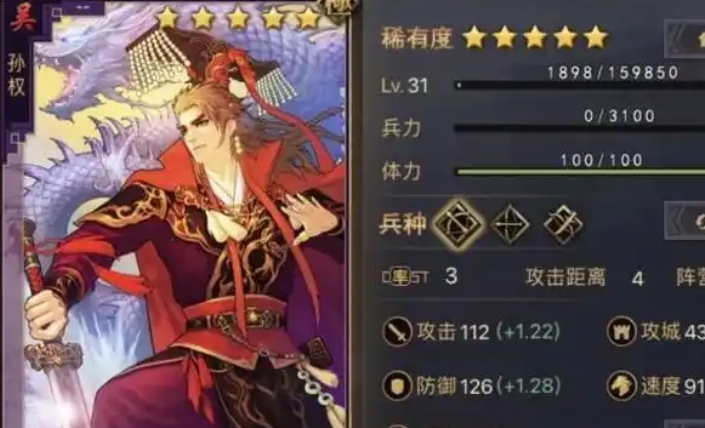Click the green 体力 100/100 stamina bar
The height and width of the screenshot is (428, 705).
pos(580,172)
